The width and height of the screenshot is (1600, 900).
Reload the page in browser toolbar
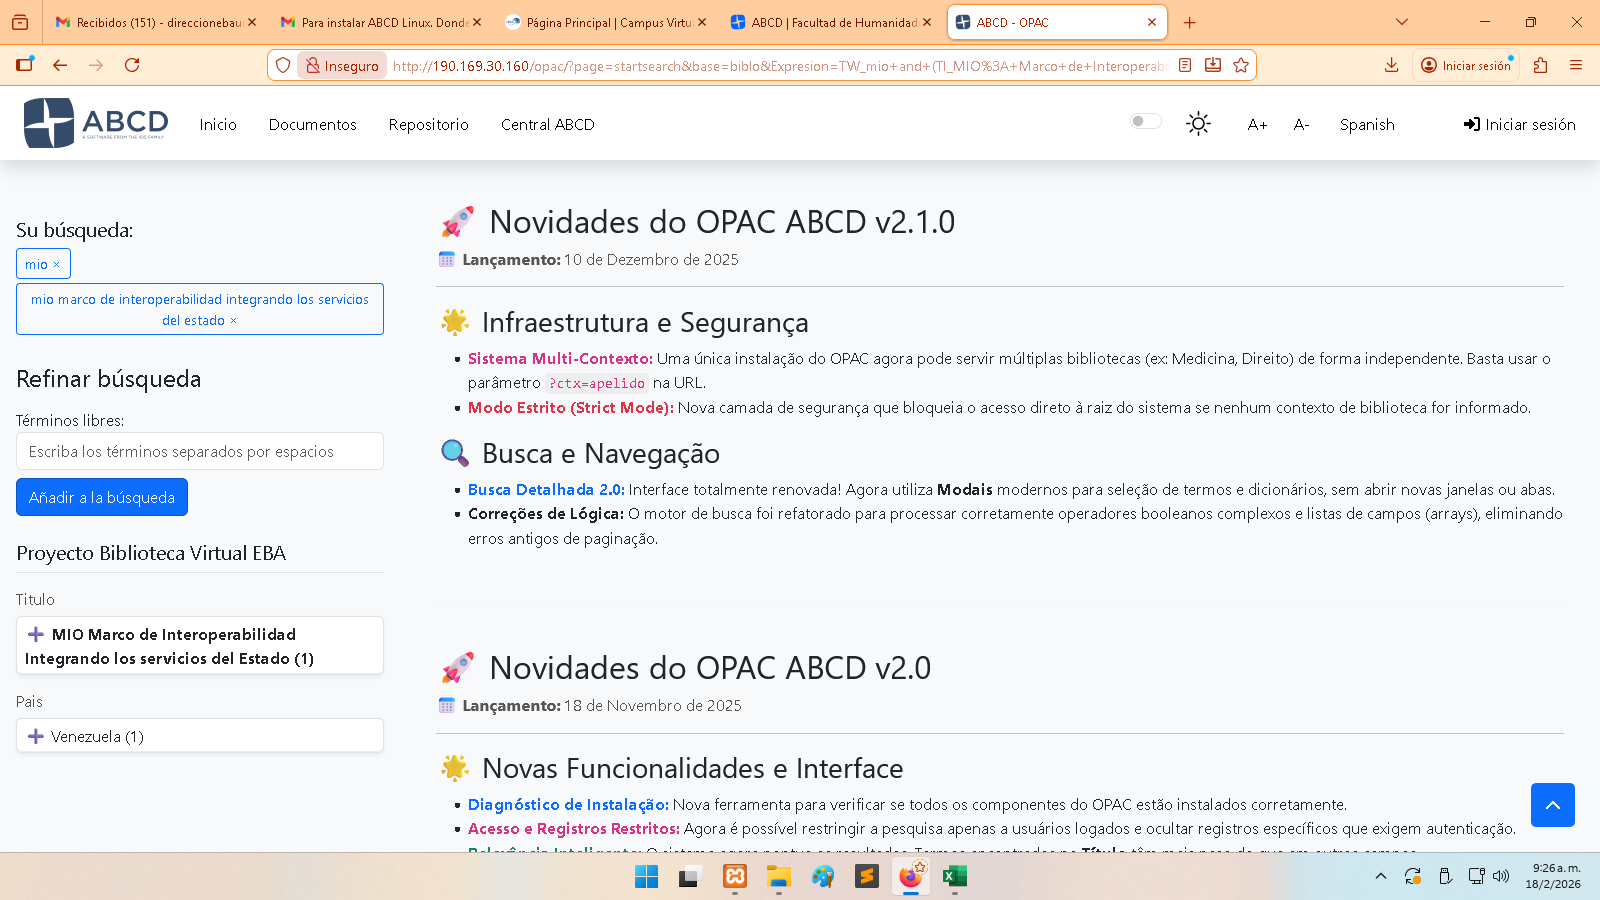(x=132, y=65)
